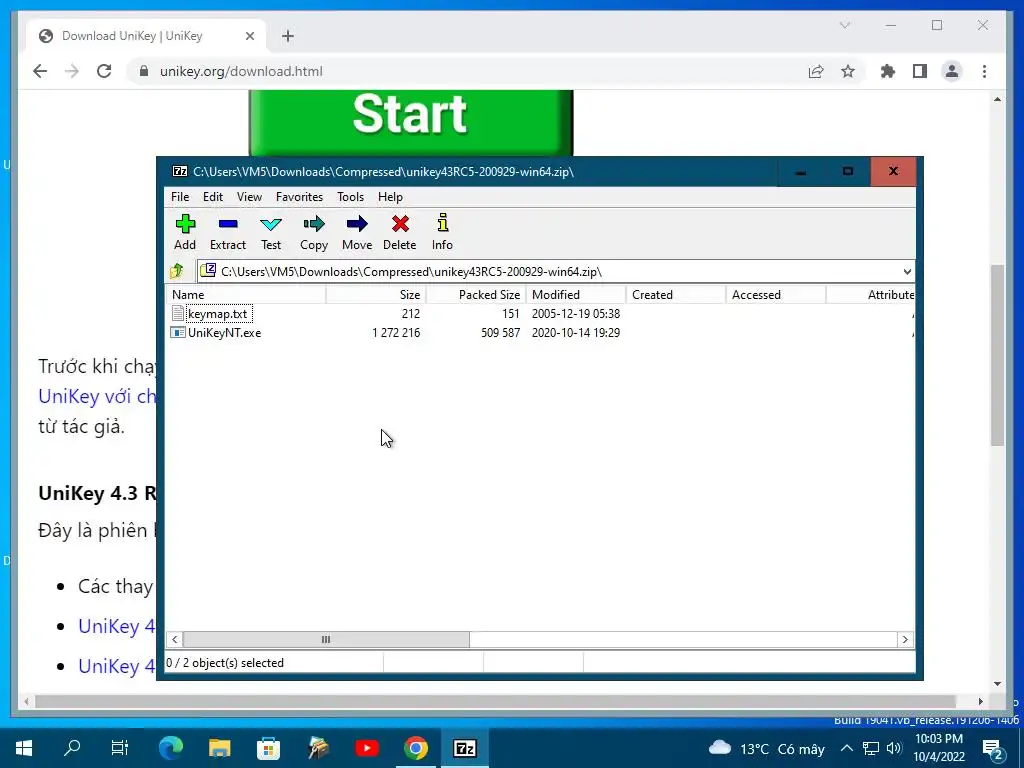Click the Add button in 7-Zip toolbar
1024x768 pixels.
(185, 232)
